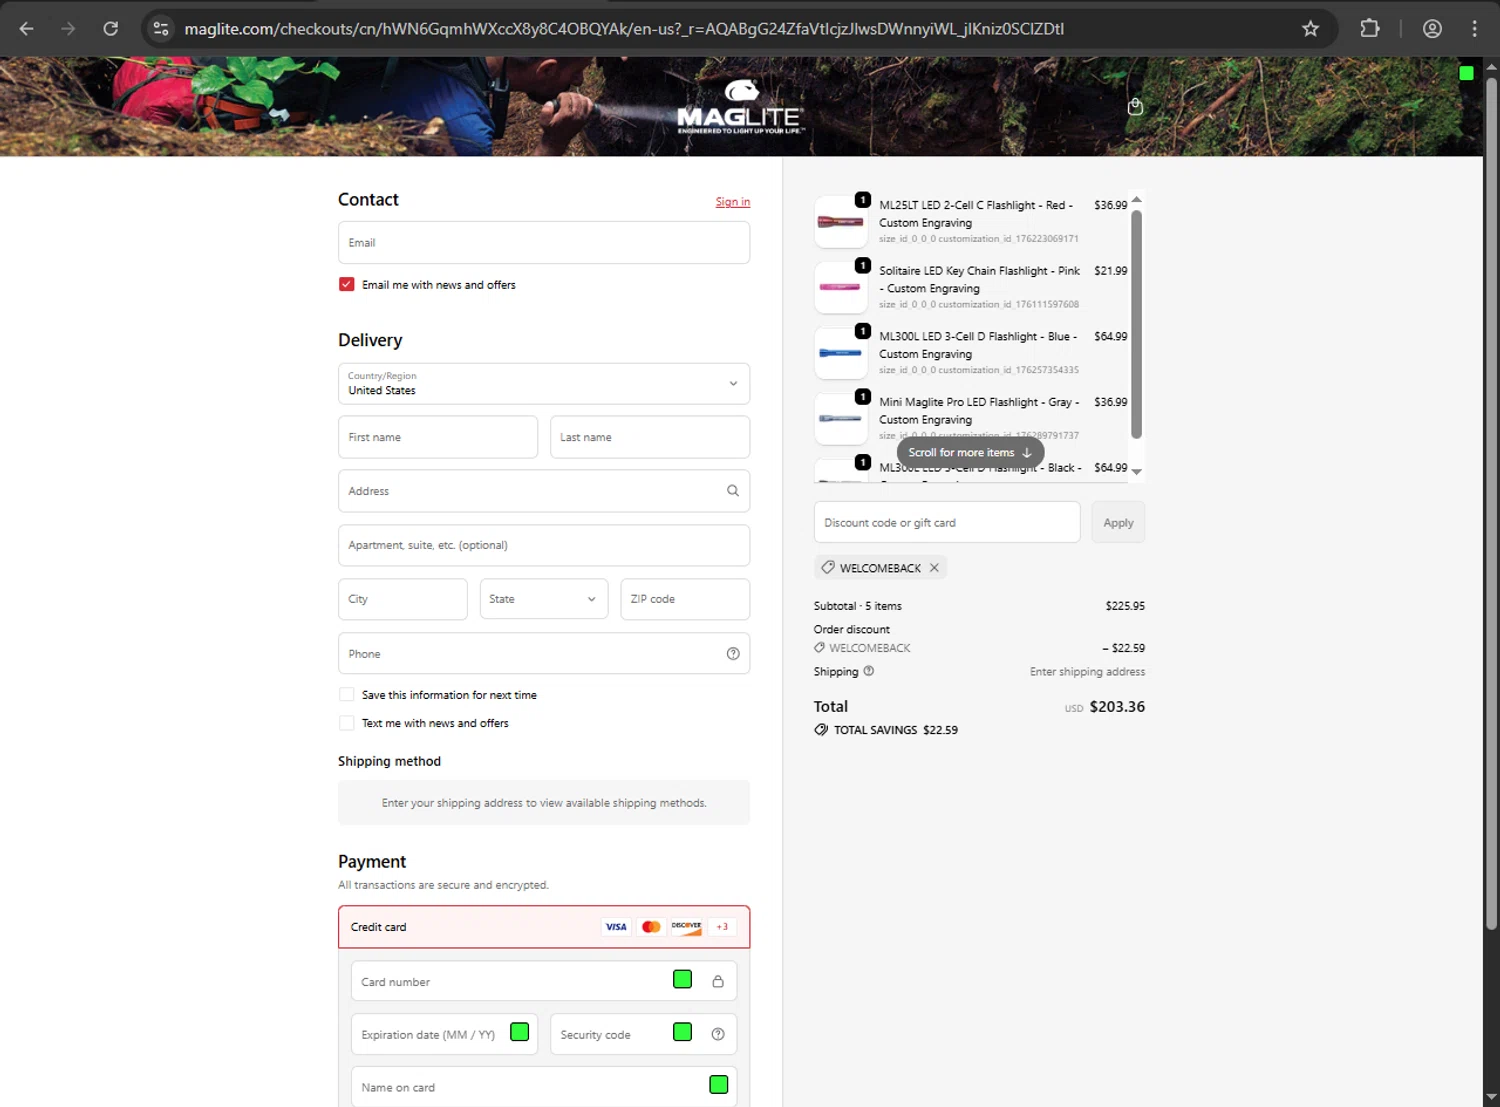Click the pink Solitaire flashlight thumbnail
This screenshot has width=1500, height=1107.
(840, 287)
